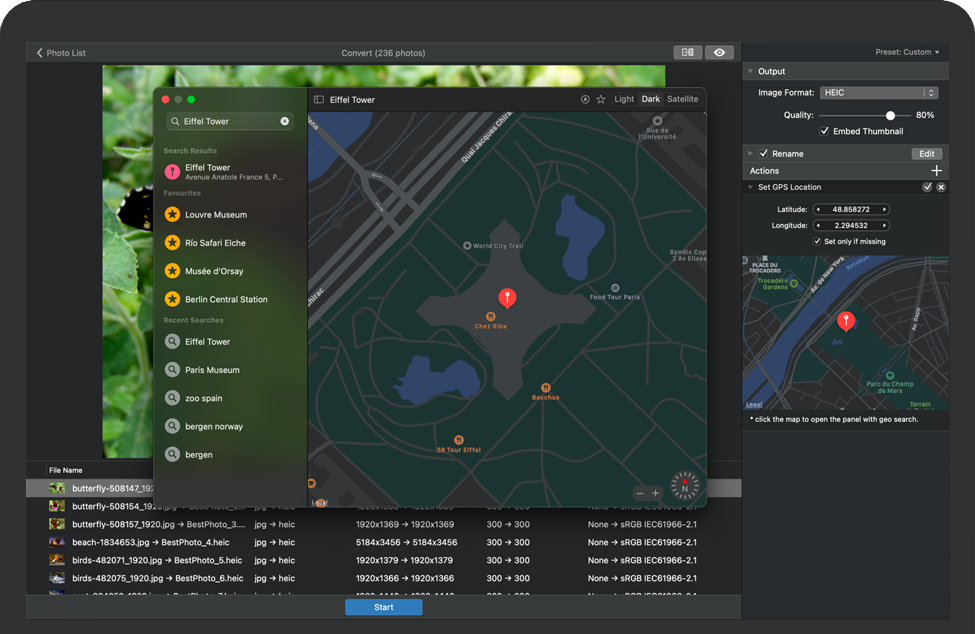Toggle the preview eye button

click(x=719, y=52)
